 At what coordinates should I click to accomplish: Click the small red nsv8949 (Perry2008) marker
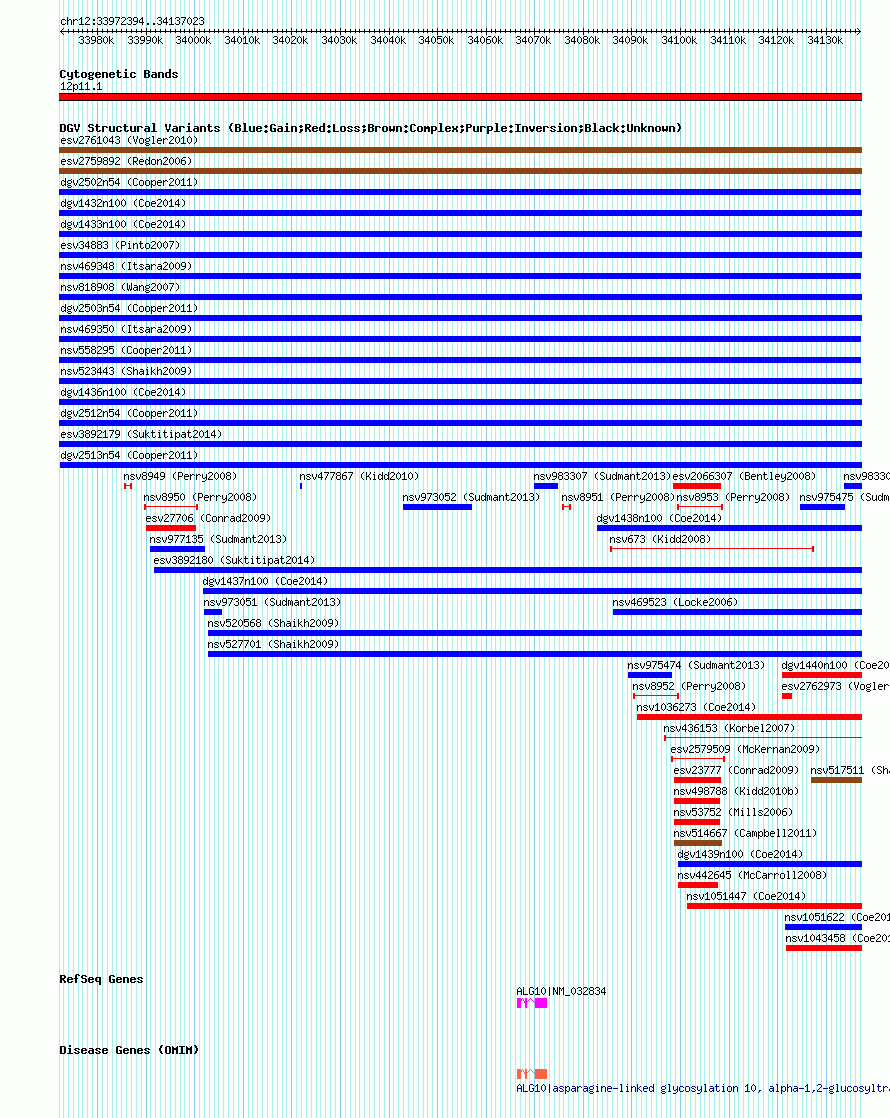coord(128,486)
